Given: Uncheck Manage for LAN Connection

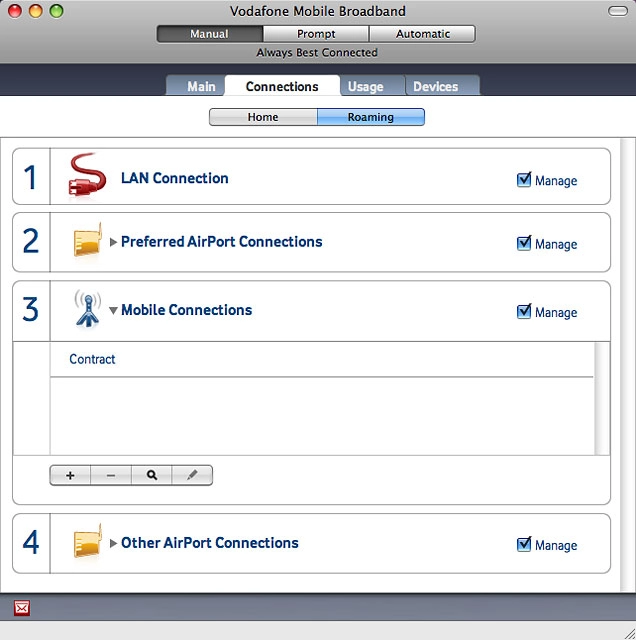Looking at the screenshot, I should pos(524,180).
